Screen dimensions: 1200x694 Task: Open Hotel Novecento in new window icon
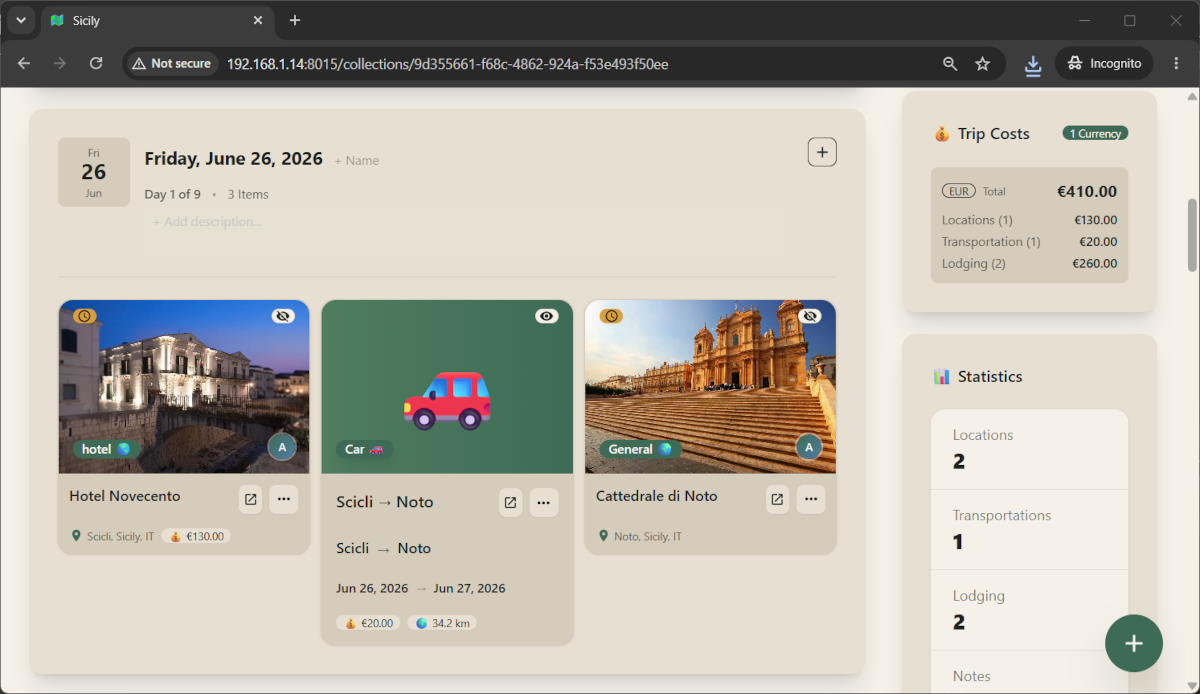click(250, 499)
